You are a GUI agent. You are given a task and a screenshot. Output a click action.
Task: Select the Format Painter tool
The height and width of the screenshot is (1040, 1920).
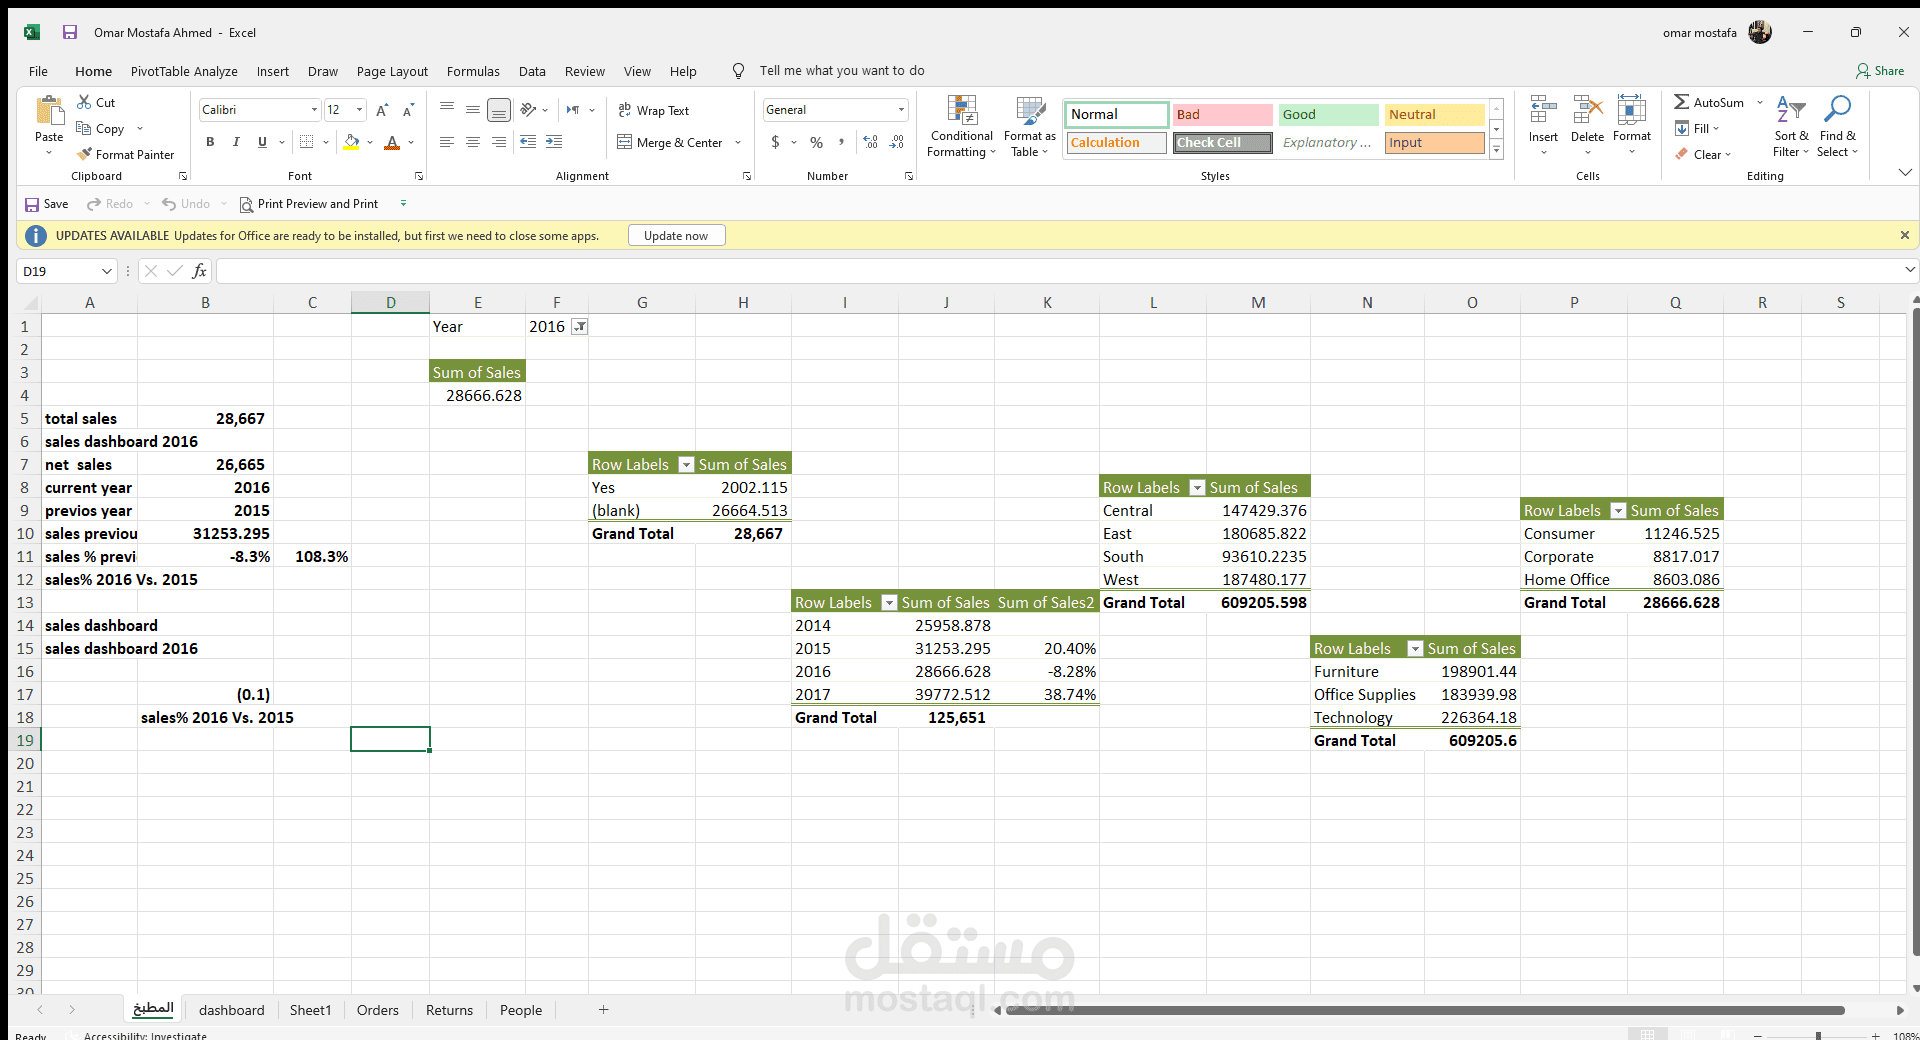click(125, 154)
